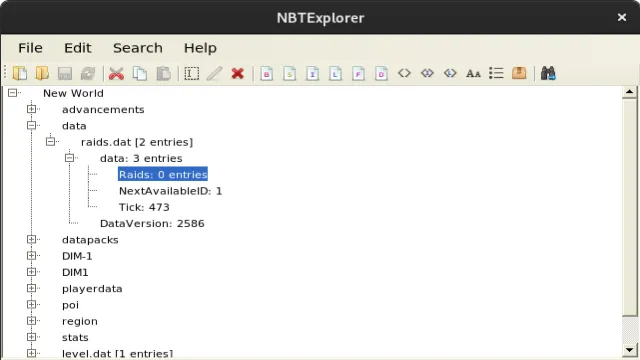This screenshot has width=640, height=360.
Task: Click the List tag bullet icon
Action: (496, 73)
